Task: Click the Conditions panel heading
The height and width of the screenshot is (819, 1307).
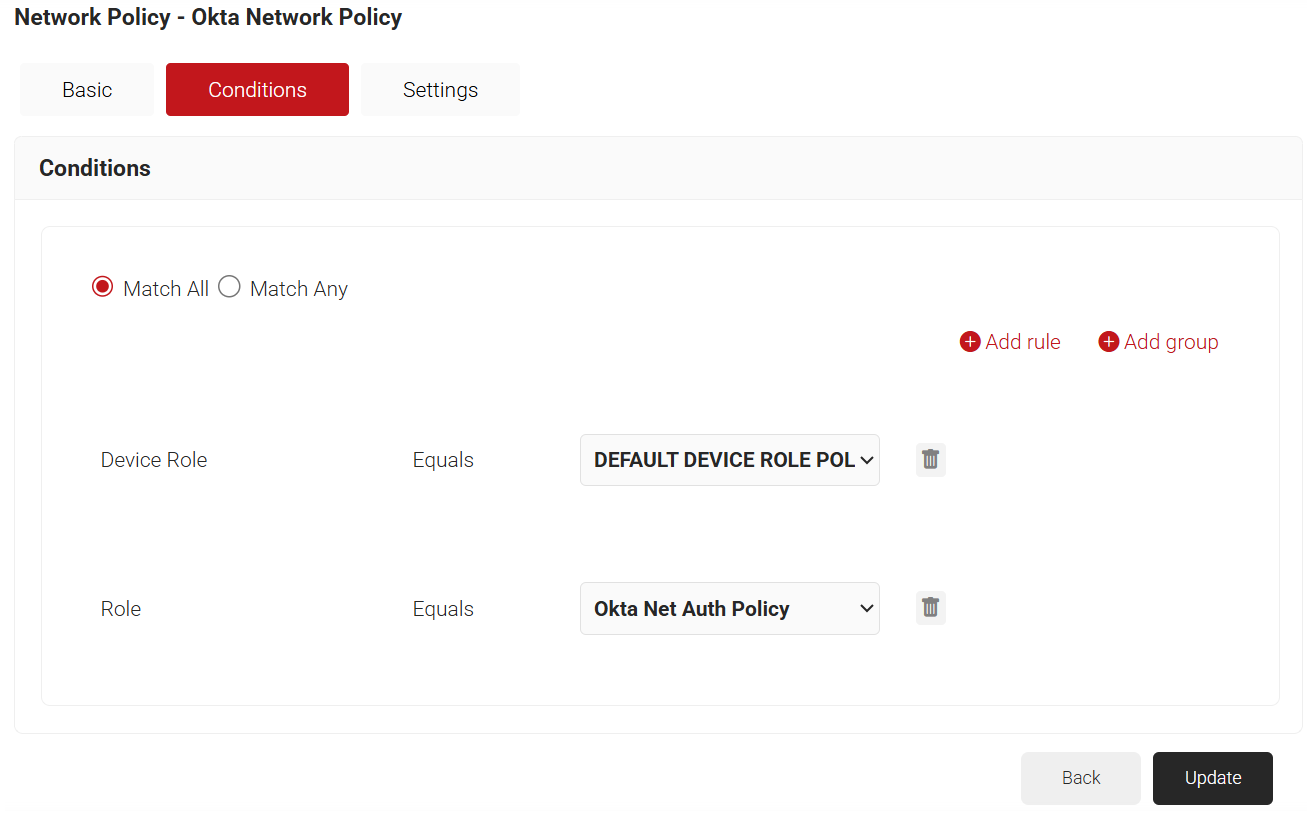Action: (x=95, y=168)
